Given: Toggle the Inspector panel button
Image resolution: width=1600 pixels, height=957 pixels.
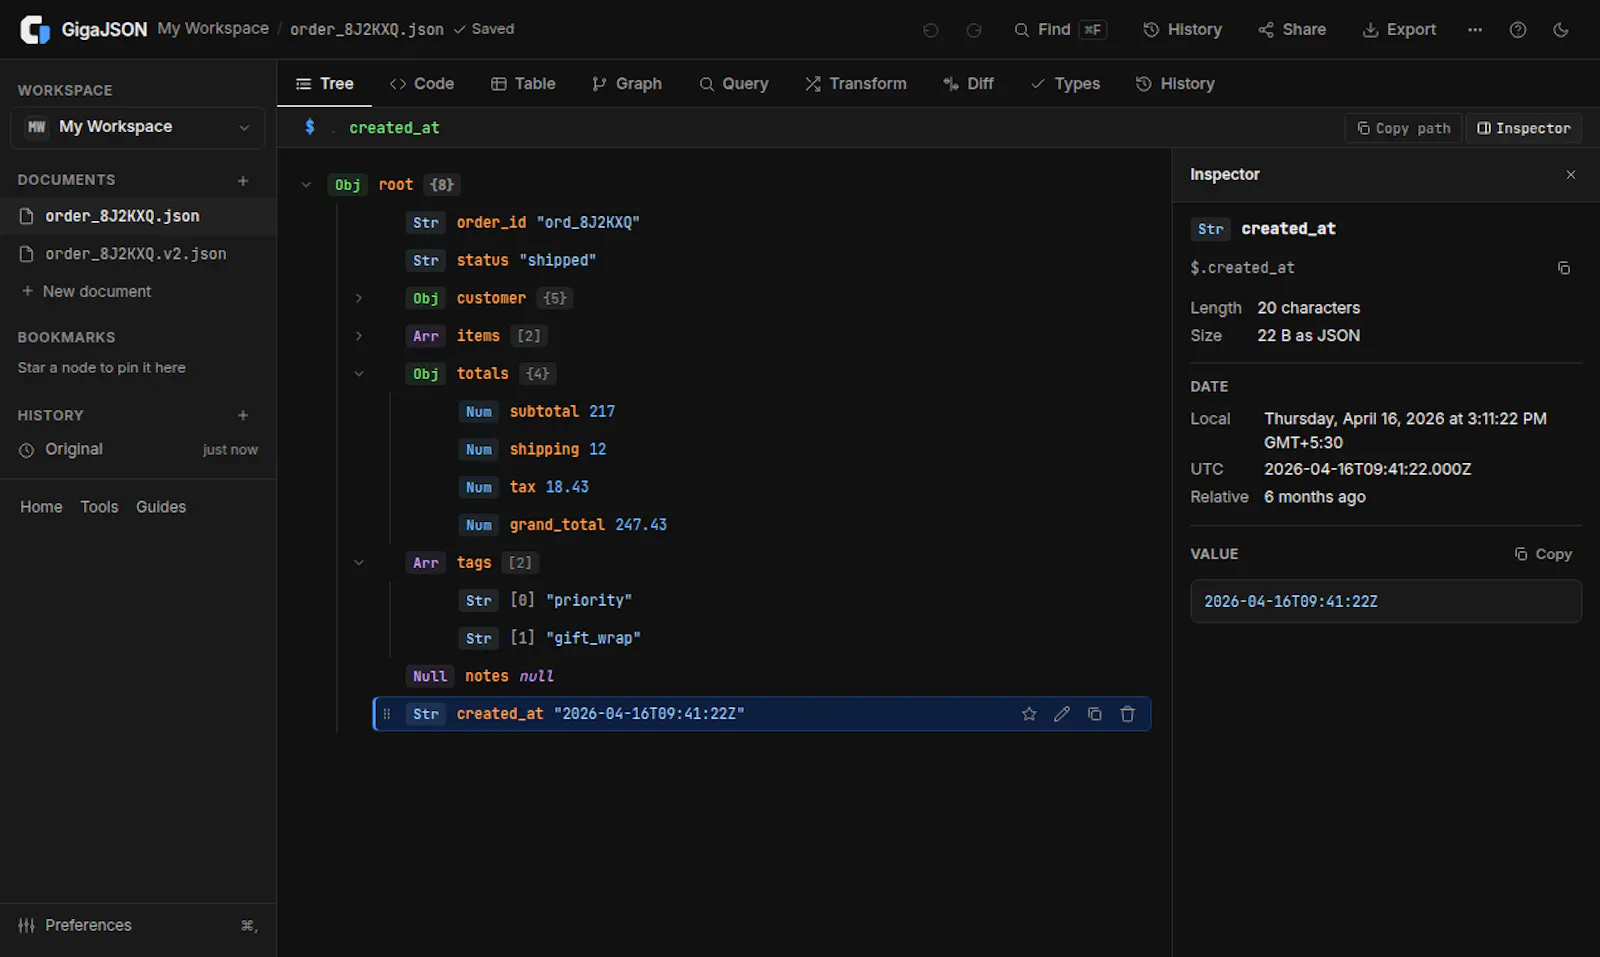Looking at the screenshot, I should tap(1524, 128).
